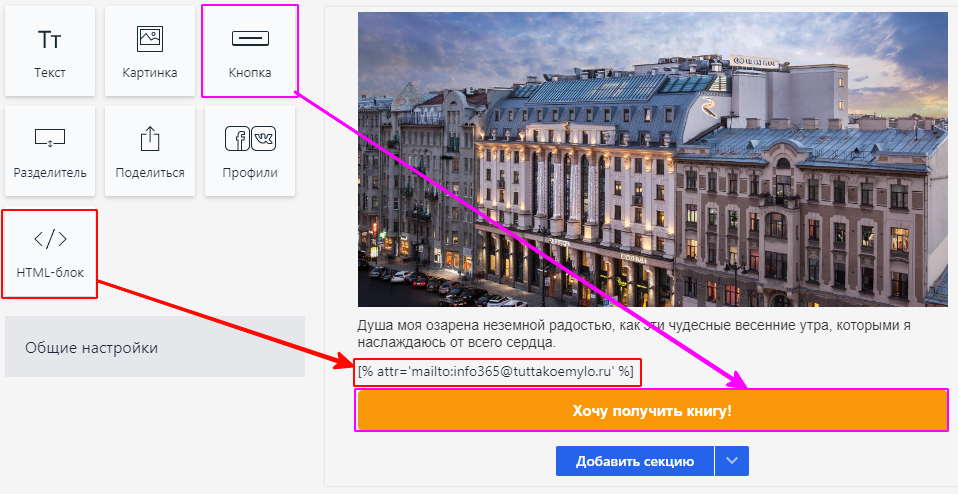This screenshot has height=494, width=958.
Task: Open the Общие настройки section
Action: click(x=155, y=347)
